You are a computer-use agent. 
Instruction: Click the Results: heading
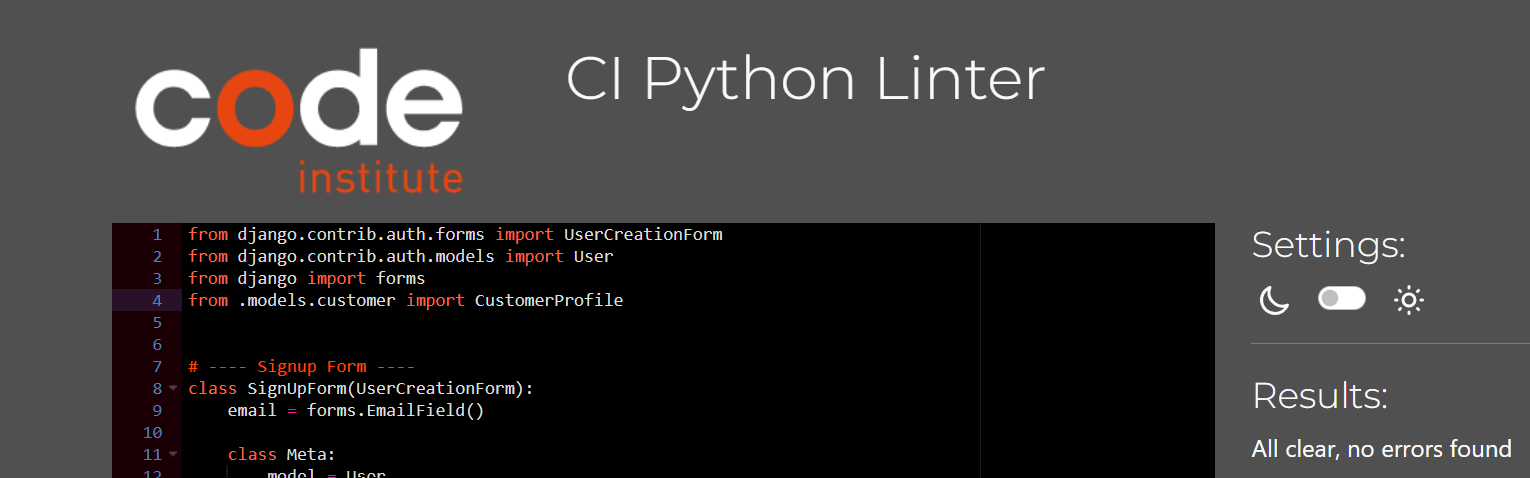tap(1319, 396)
